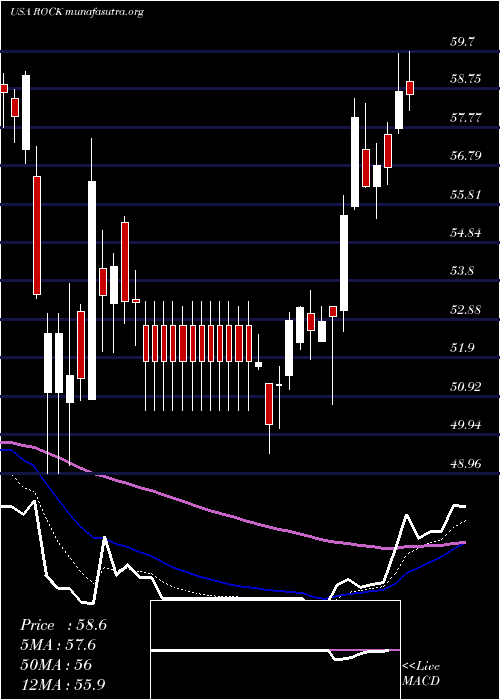Image resolution: width=500 pixels, height=700 pixels.
Task: Click the tall white candle spanning 50.92 to 56
Action: (92, 290)
